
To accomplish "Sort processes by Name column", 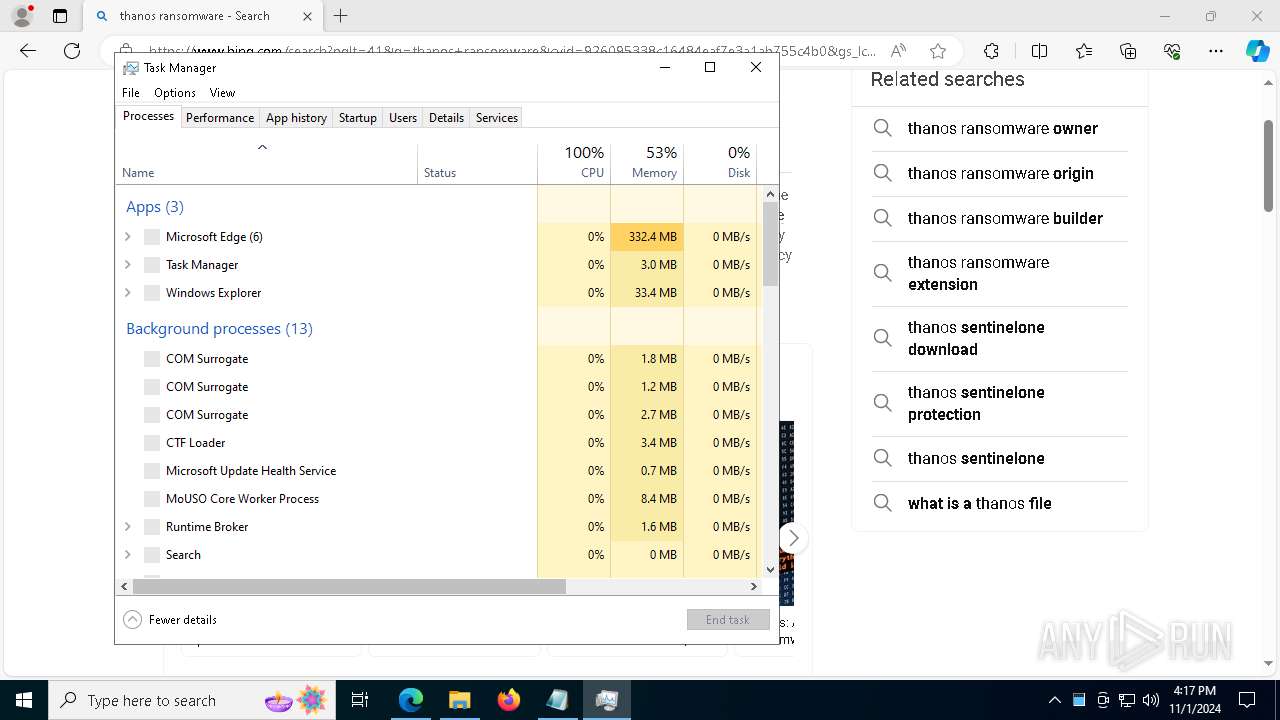I will pyautogui.click(x=266, y=164).
